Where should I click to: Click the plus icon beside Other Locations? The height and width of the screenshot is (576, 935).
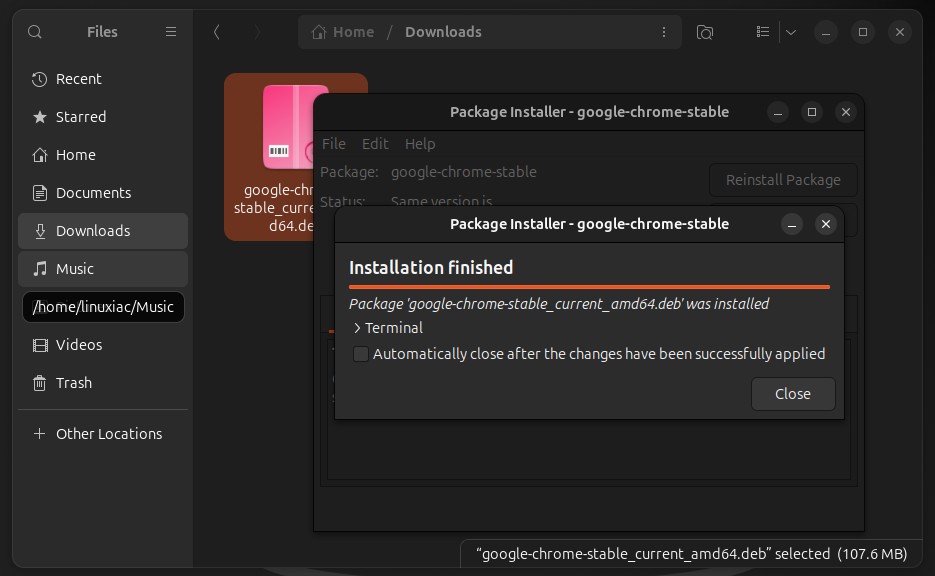point(39,433)
